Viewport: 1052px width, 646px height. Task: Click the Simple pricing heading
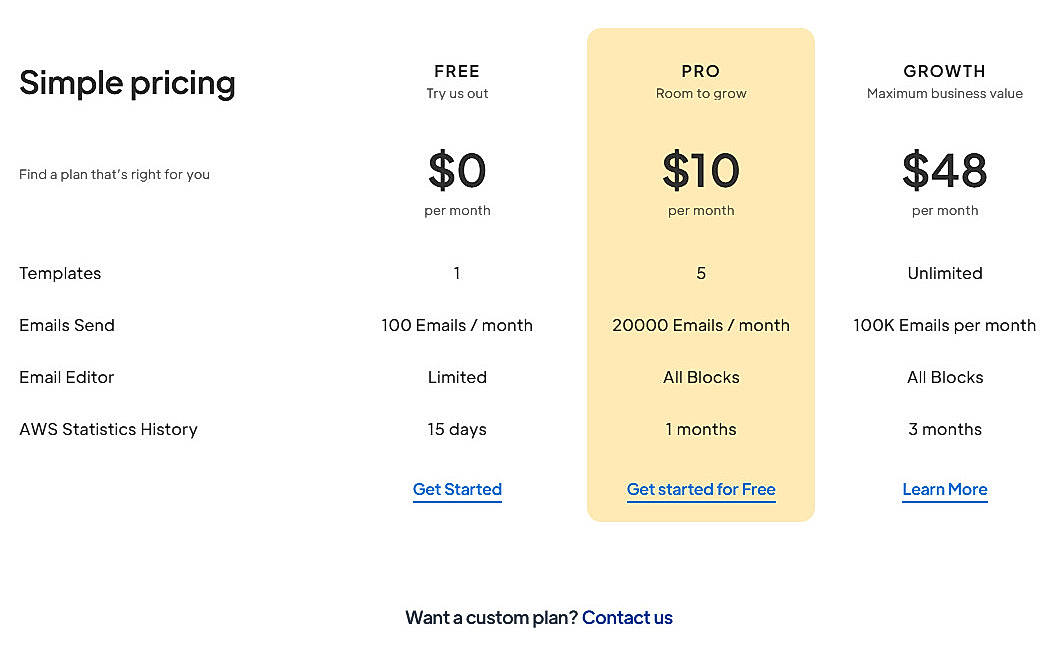point(127,84)
